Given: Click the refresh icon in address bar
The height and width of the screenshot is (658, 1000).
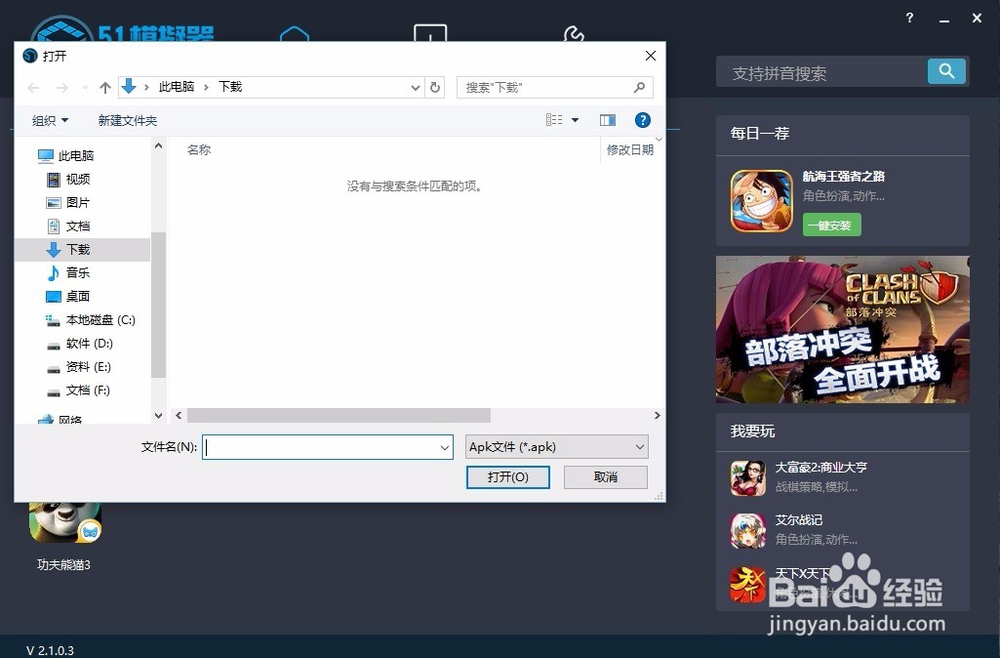Looking at the screenshot, I should click(x=435, y=87).
